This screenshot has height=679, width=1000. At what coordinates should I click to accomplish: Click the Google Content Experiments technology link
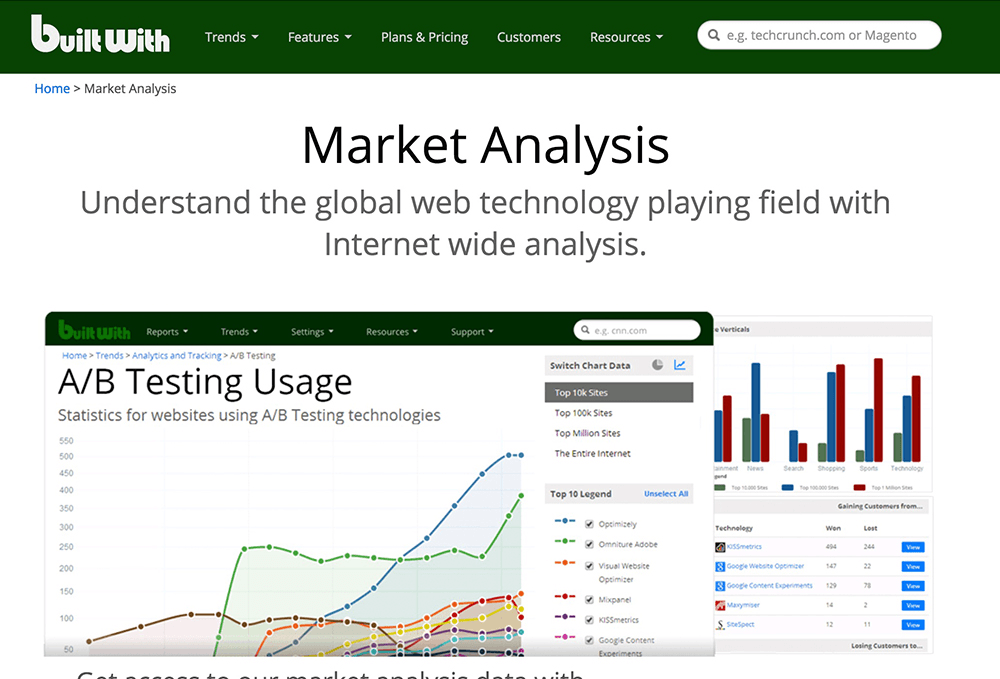[770, 586]
